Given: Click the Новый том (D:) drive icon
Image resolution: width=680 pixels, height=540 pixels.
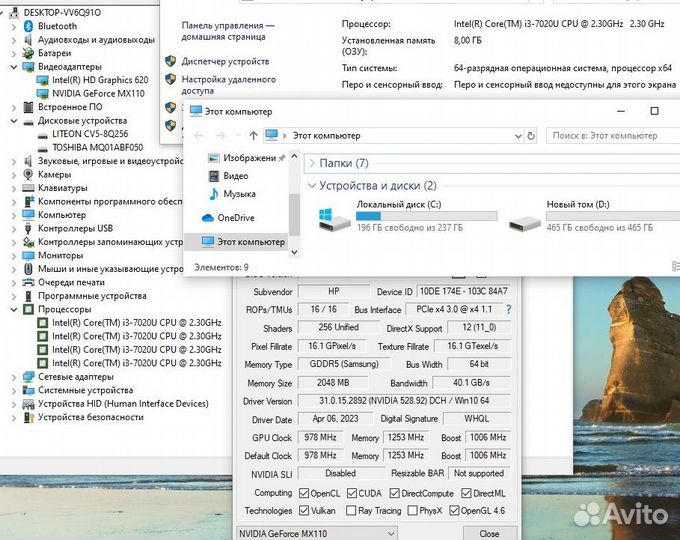Looking at the screenshot, I should click(525, 223).
